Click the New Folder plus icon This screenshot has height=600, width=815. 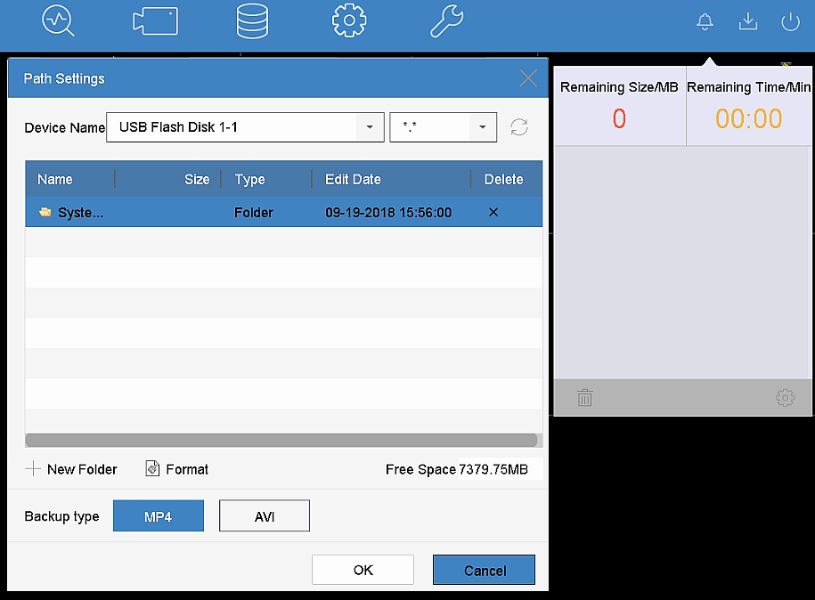(33, 468)
